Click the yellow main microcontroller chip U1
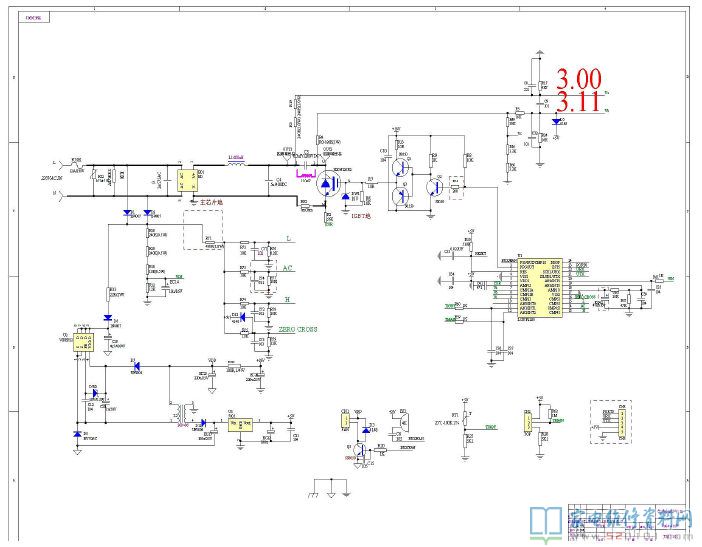The image size is (702, 547). pos(539,286)
